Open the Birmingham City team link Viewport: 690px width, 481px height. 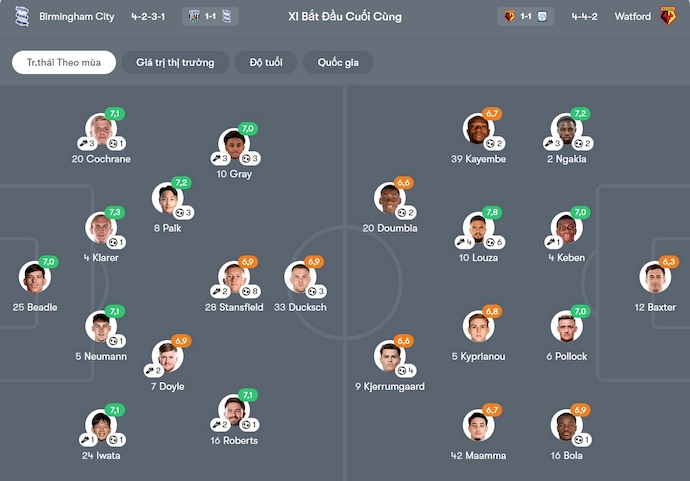78,17
